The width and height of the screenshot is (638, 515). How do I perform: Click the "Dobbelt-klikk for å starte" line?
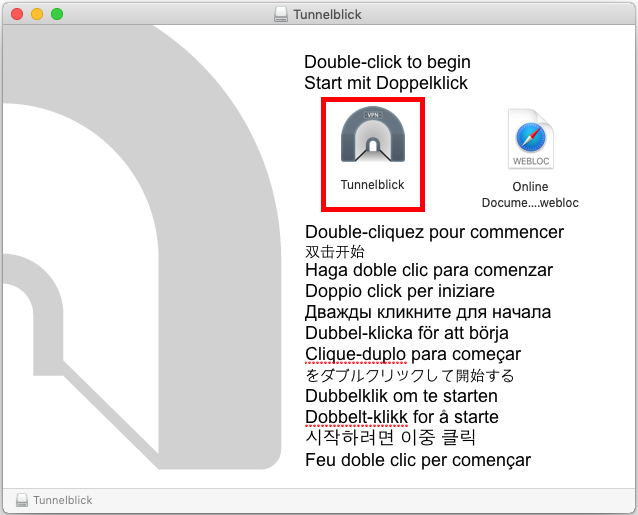click(x=402, y=417)
